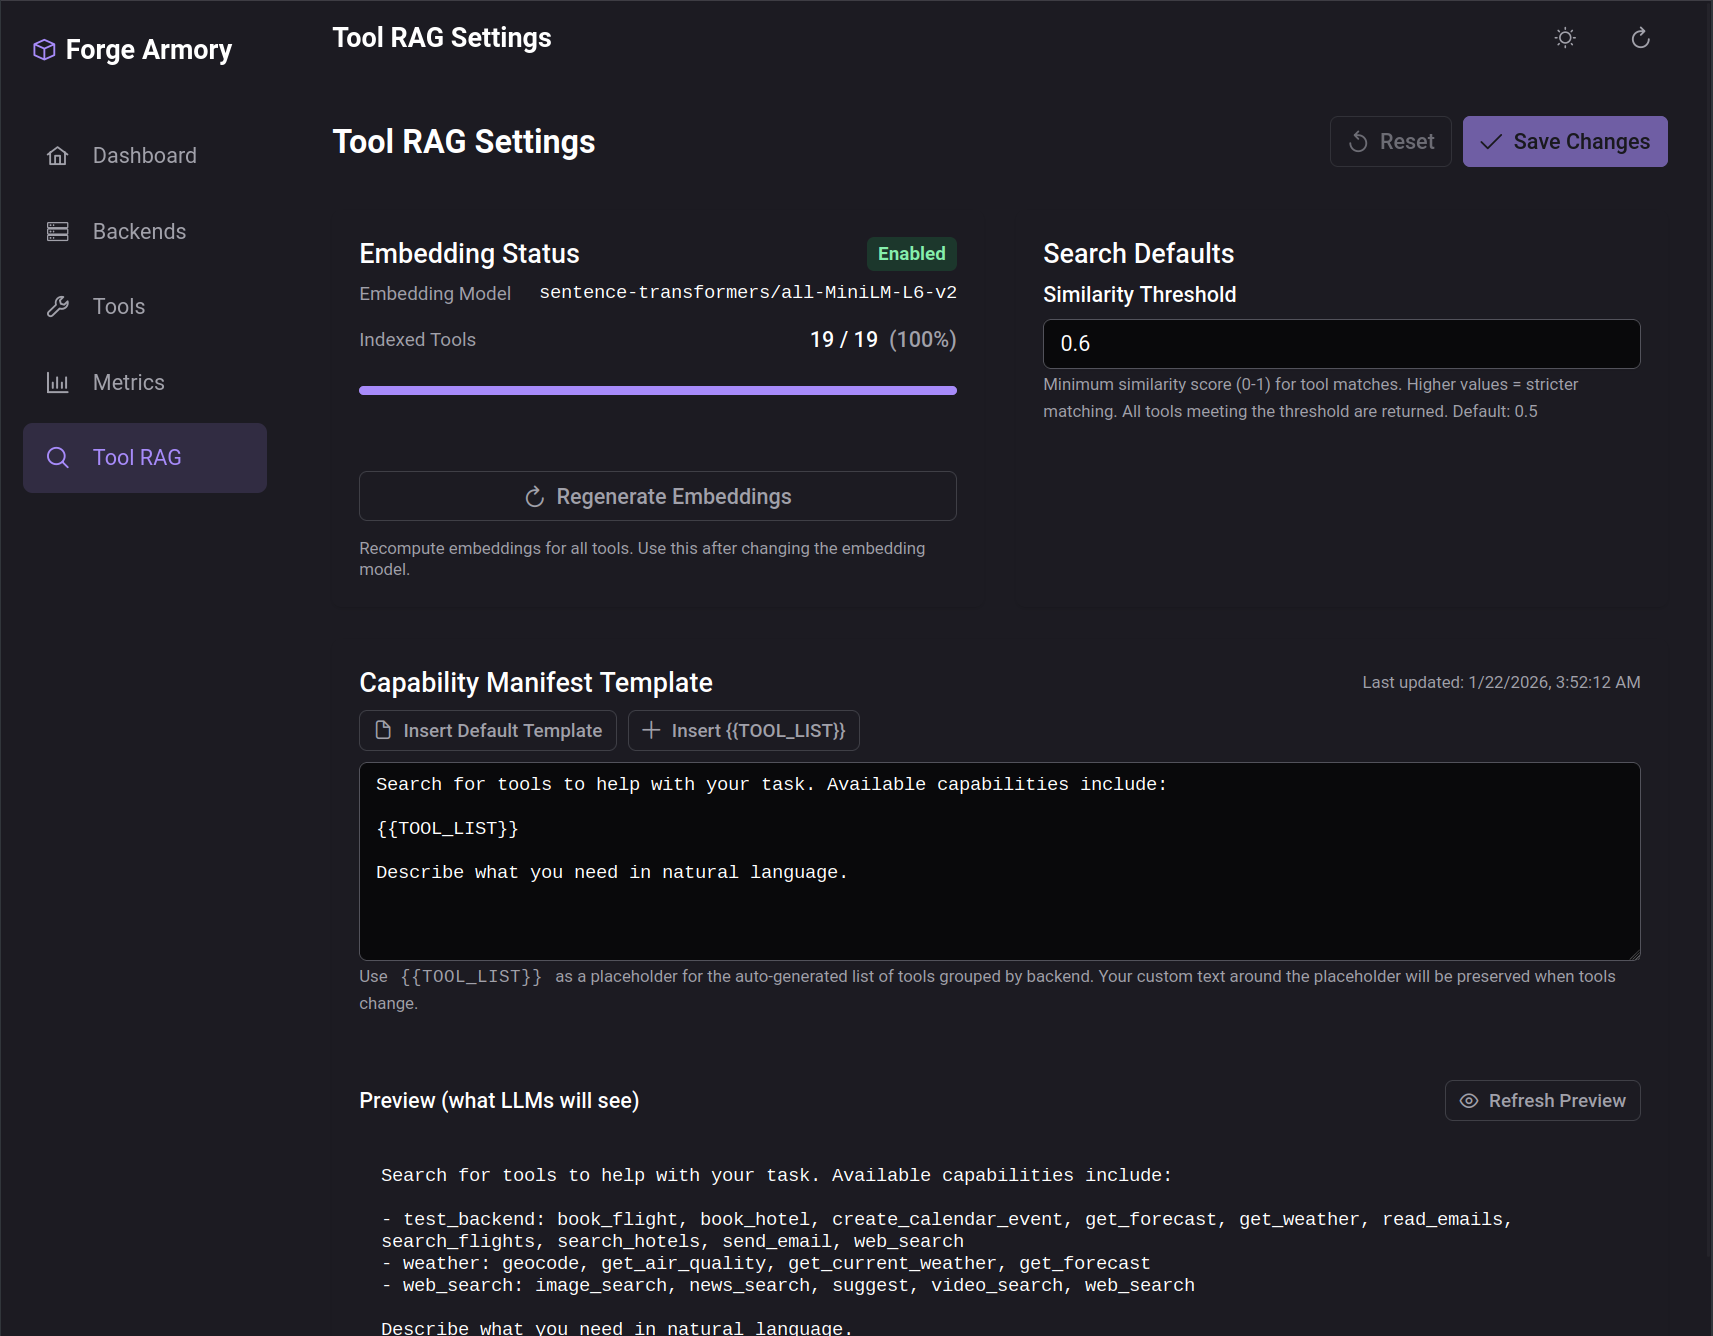Image resolution: width=1713 pixels, height=1336 pixels.
Task: Click the refresh icon in the header
Action: 1639,37
